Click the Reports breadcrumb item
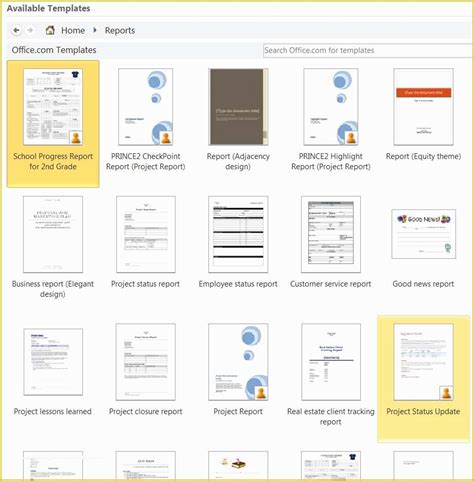The width and height of the screenshot is (474, 481). 120,30
